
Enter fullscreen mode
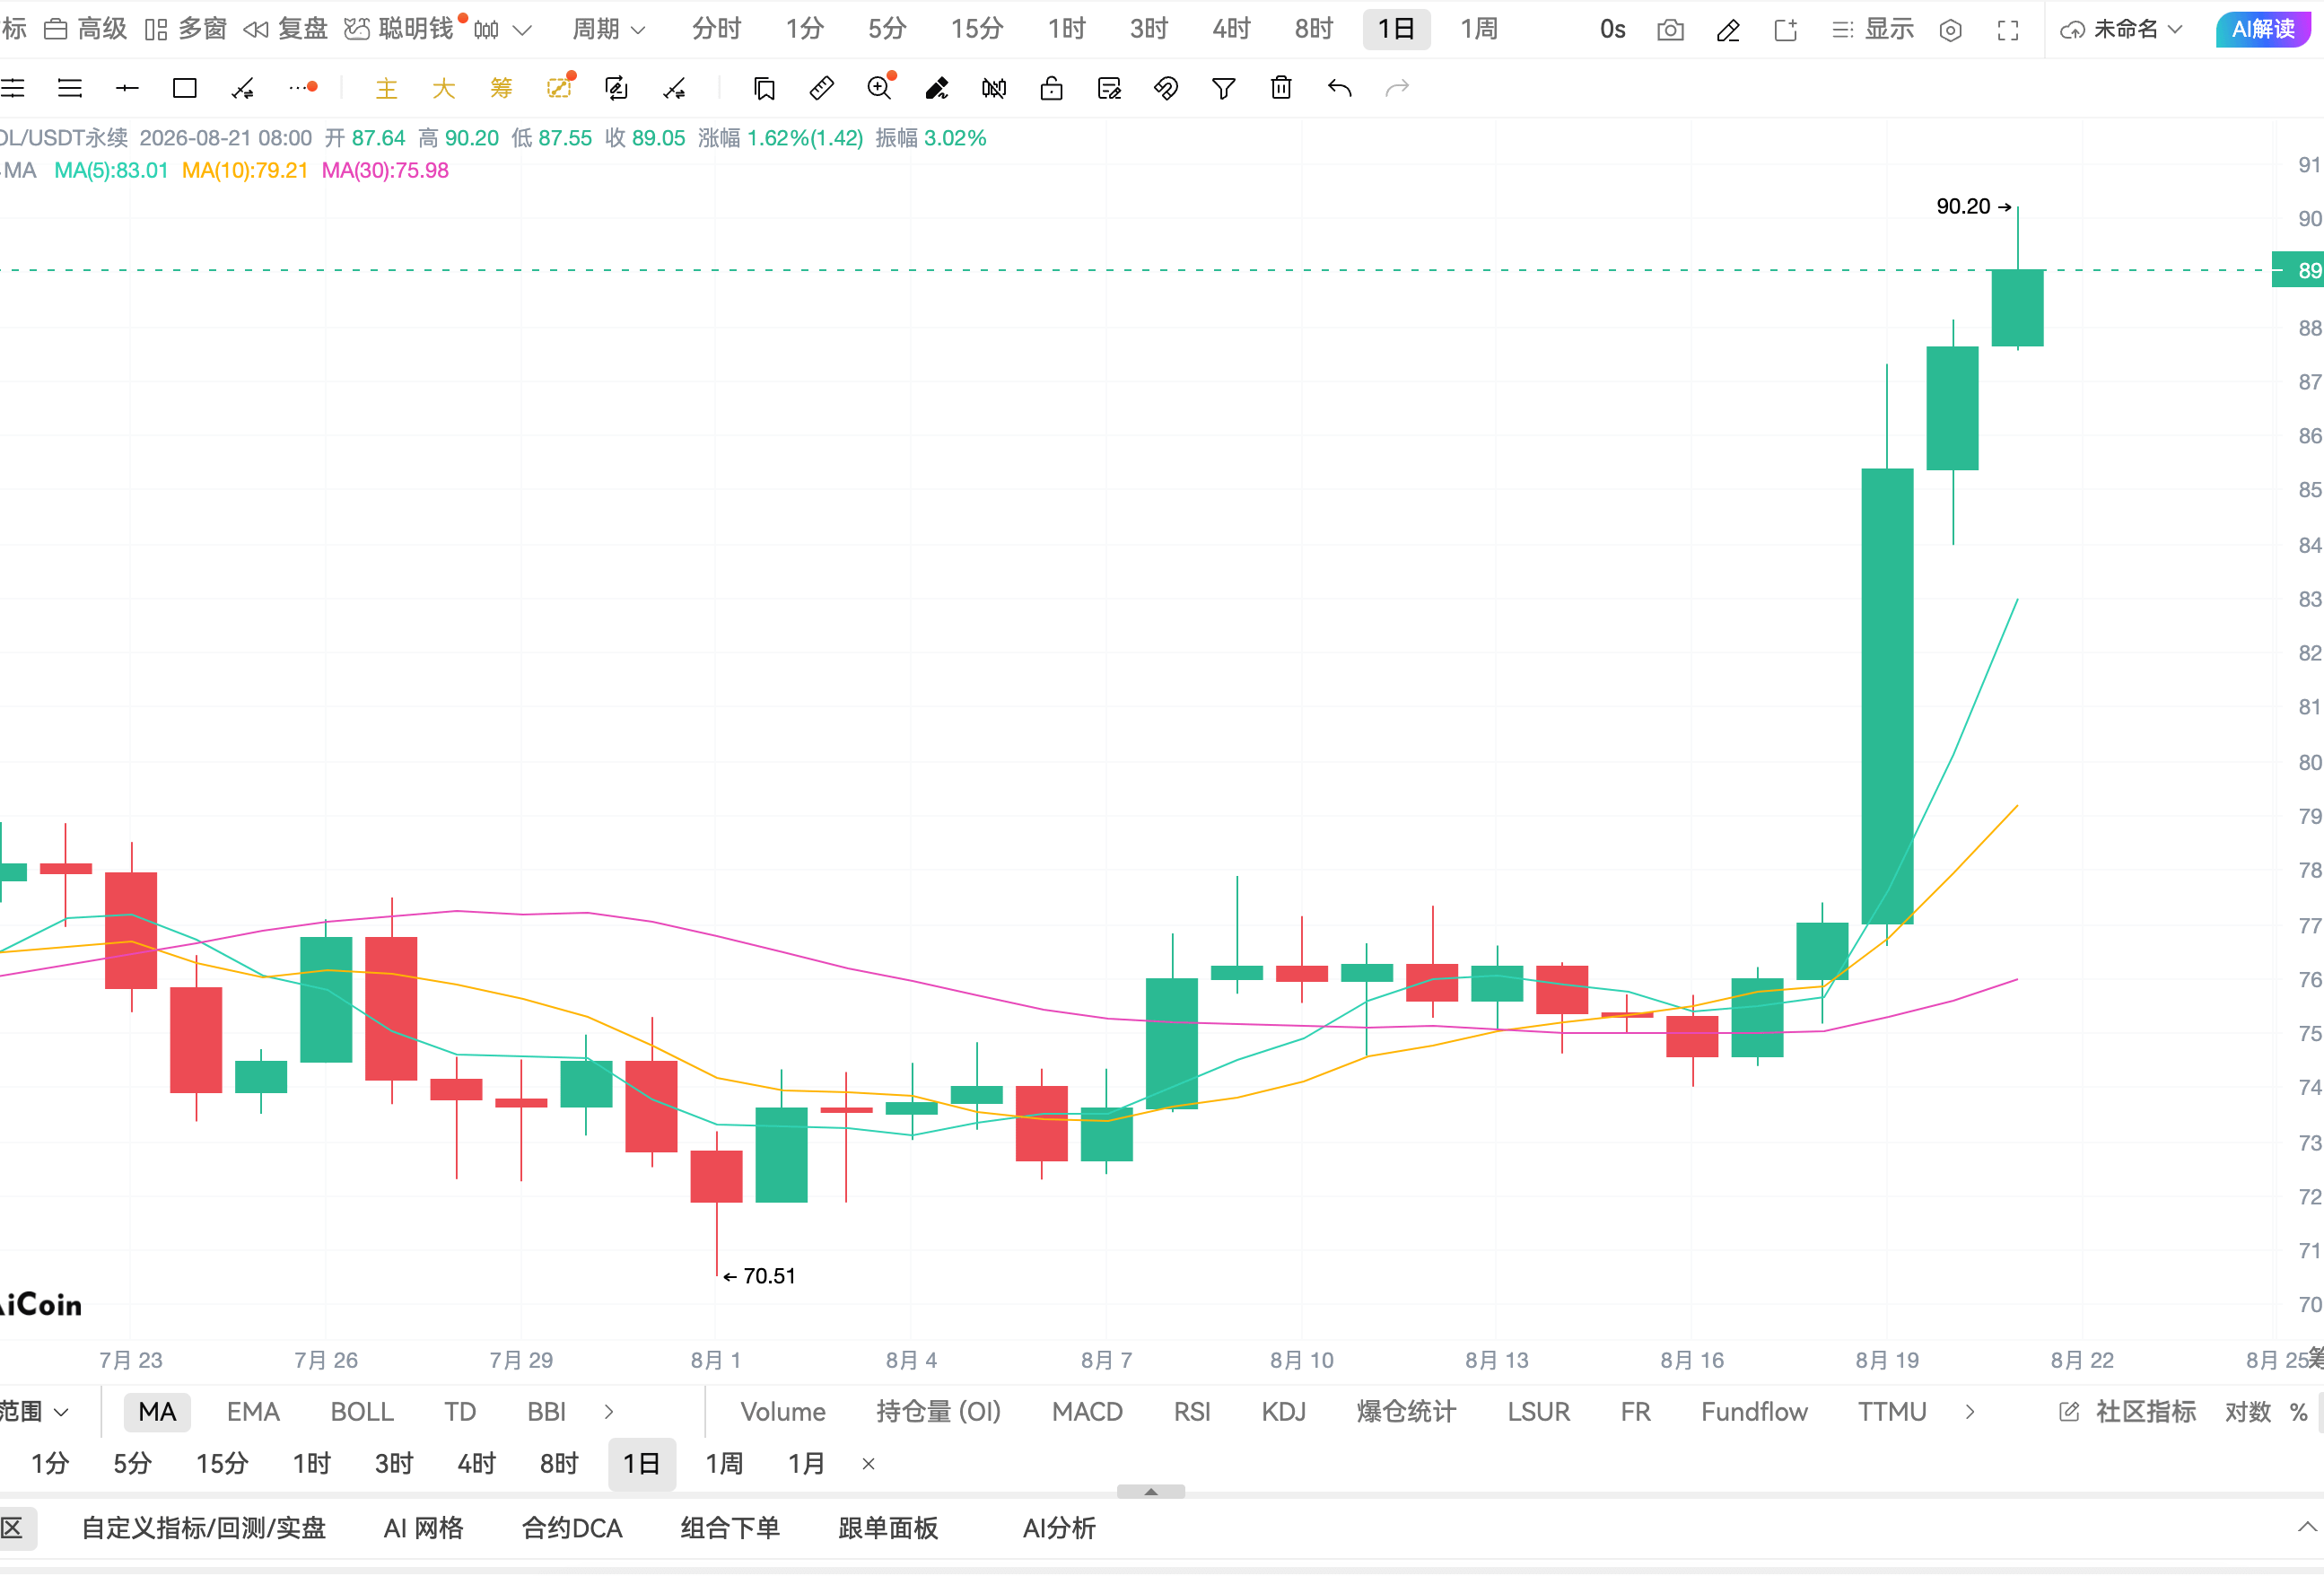coord(2008,30)
